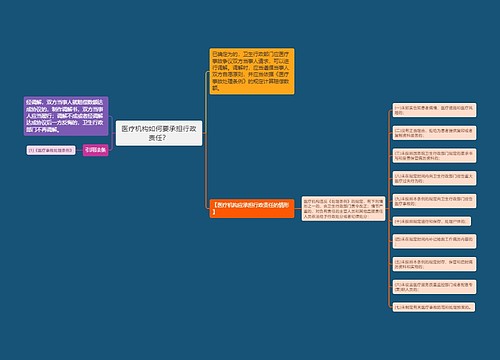This screenshot has height=360, width=500.
Task: Select leaf node beginning with (六)
Action: click(434, 287)
